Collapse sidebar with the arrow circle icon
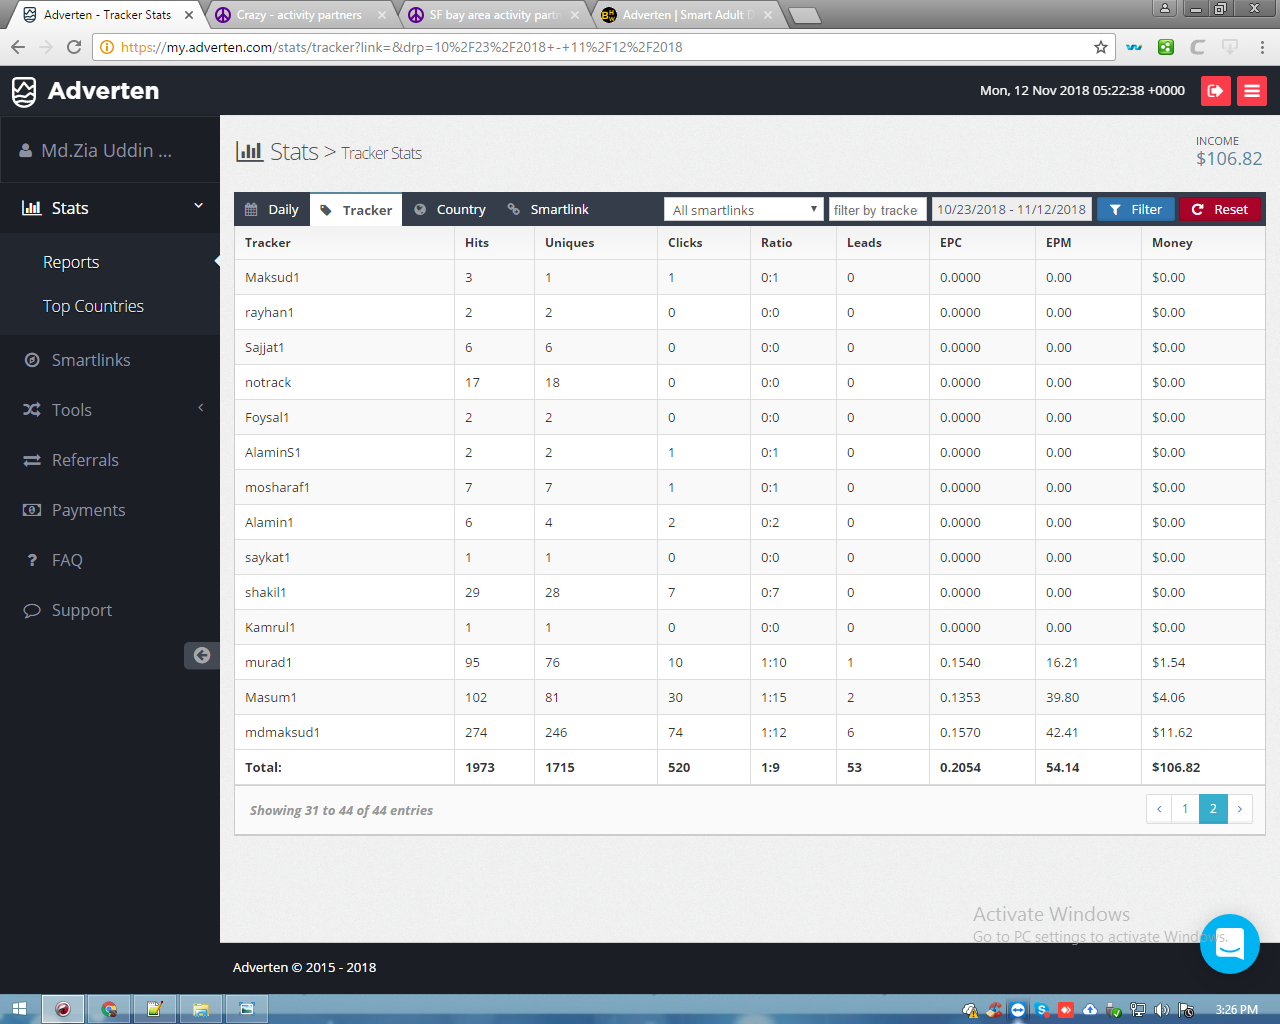 [202, 655]
